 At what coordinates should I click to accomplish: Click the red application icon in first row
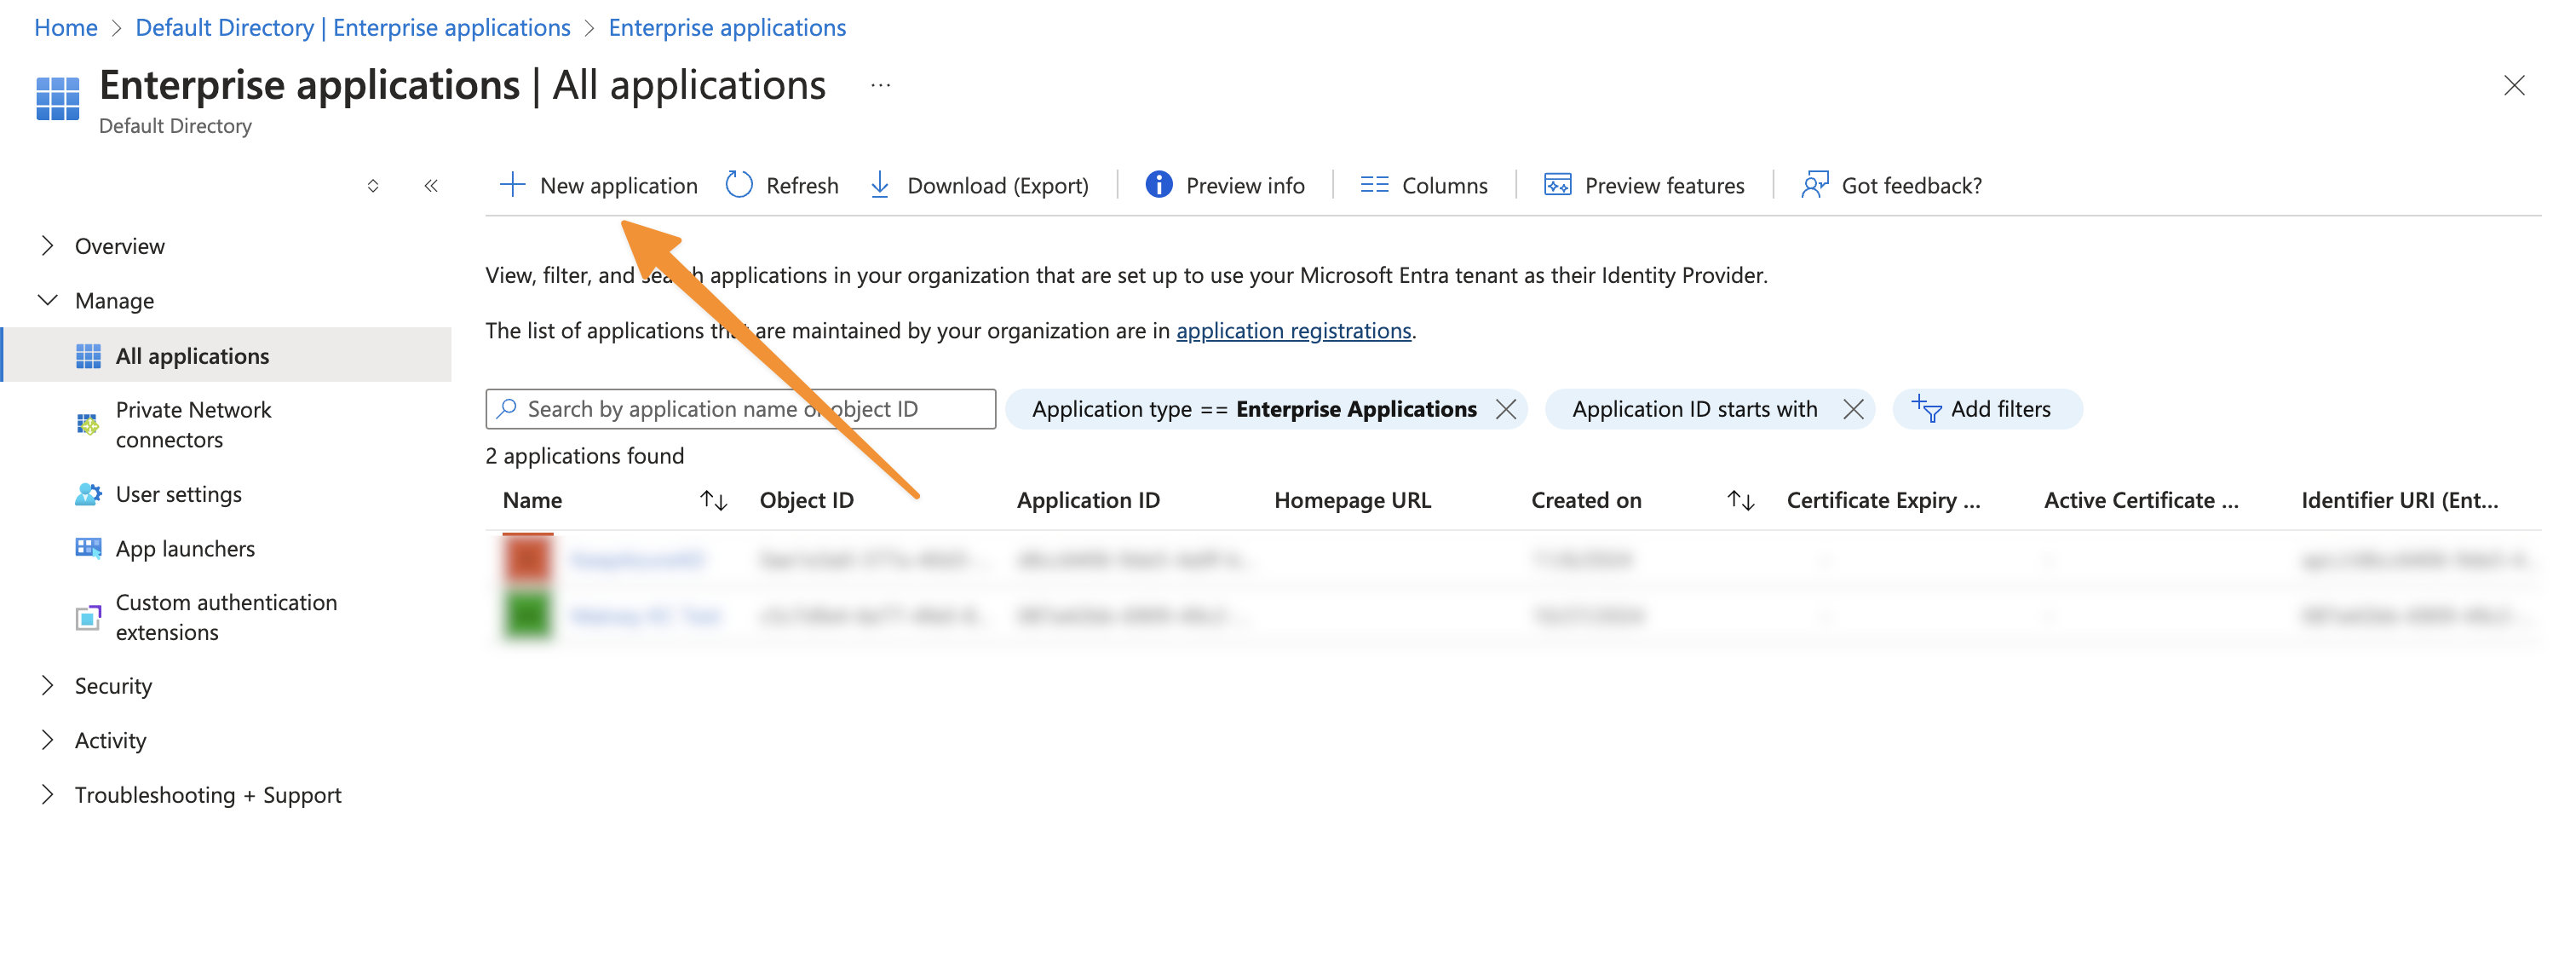pos(528,559)
